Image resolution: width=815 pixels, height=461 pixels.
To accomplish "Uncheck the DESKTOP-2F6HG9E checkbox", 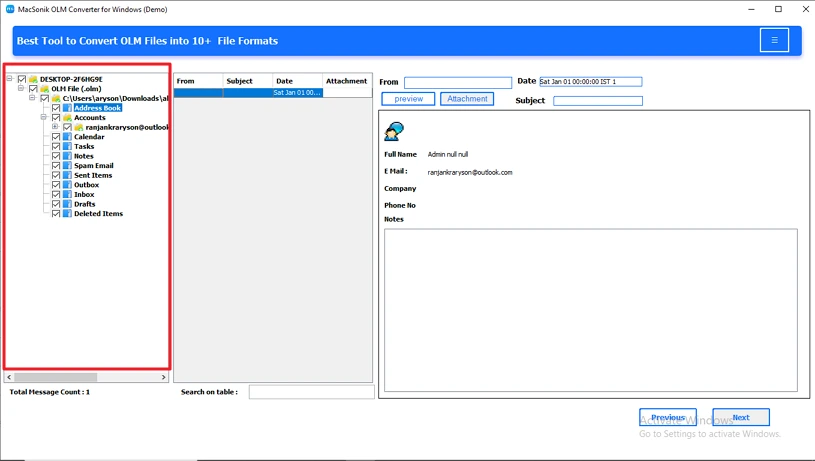I will 22,79.
